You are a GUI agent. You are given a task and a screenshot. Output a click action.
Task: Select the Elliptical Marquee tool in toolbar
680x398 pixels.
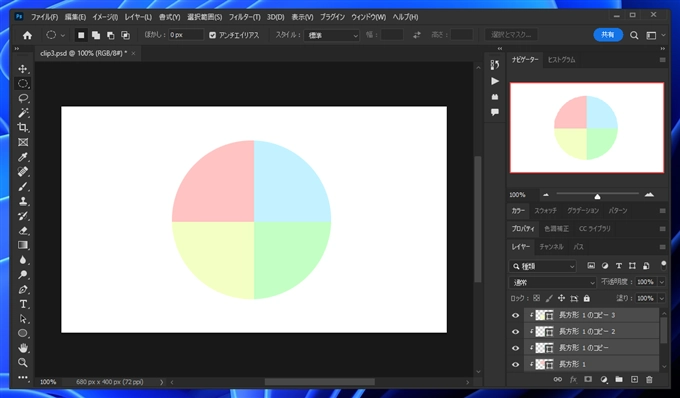click(x=23, y=83)
